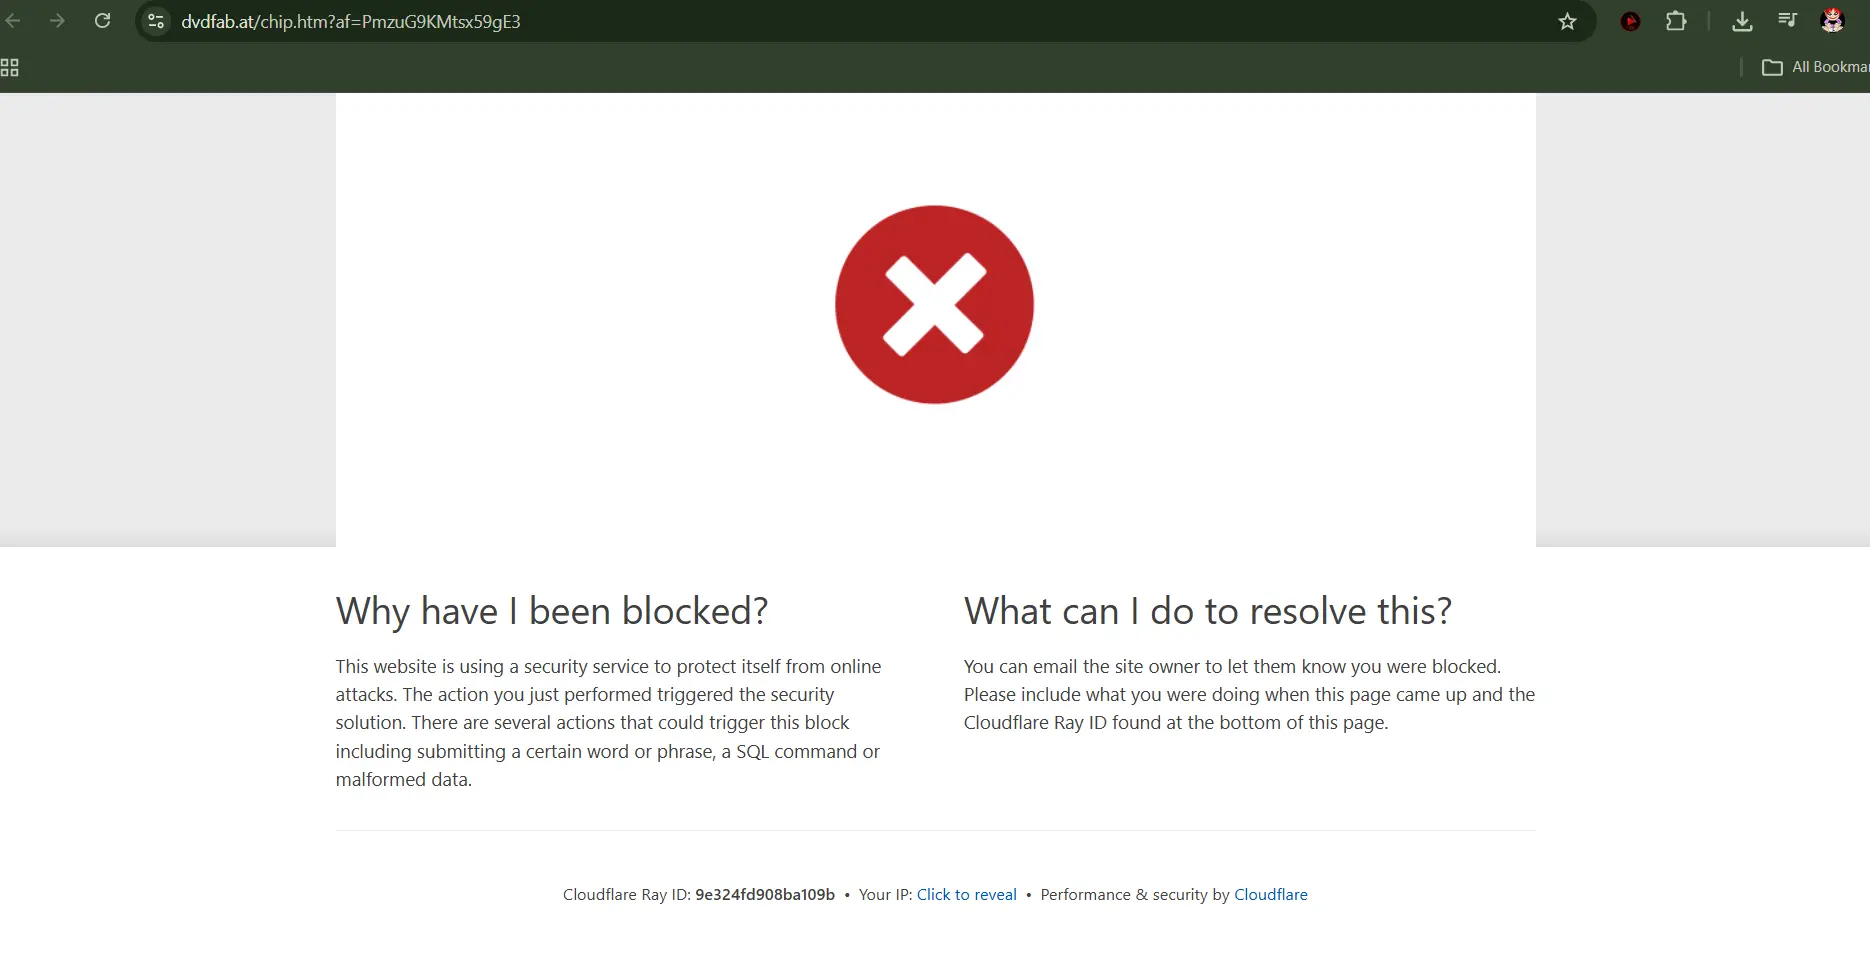Reload the blocked page

pos(102,21)
